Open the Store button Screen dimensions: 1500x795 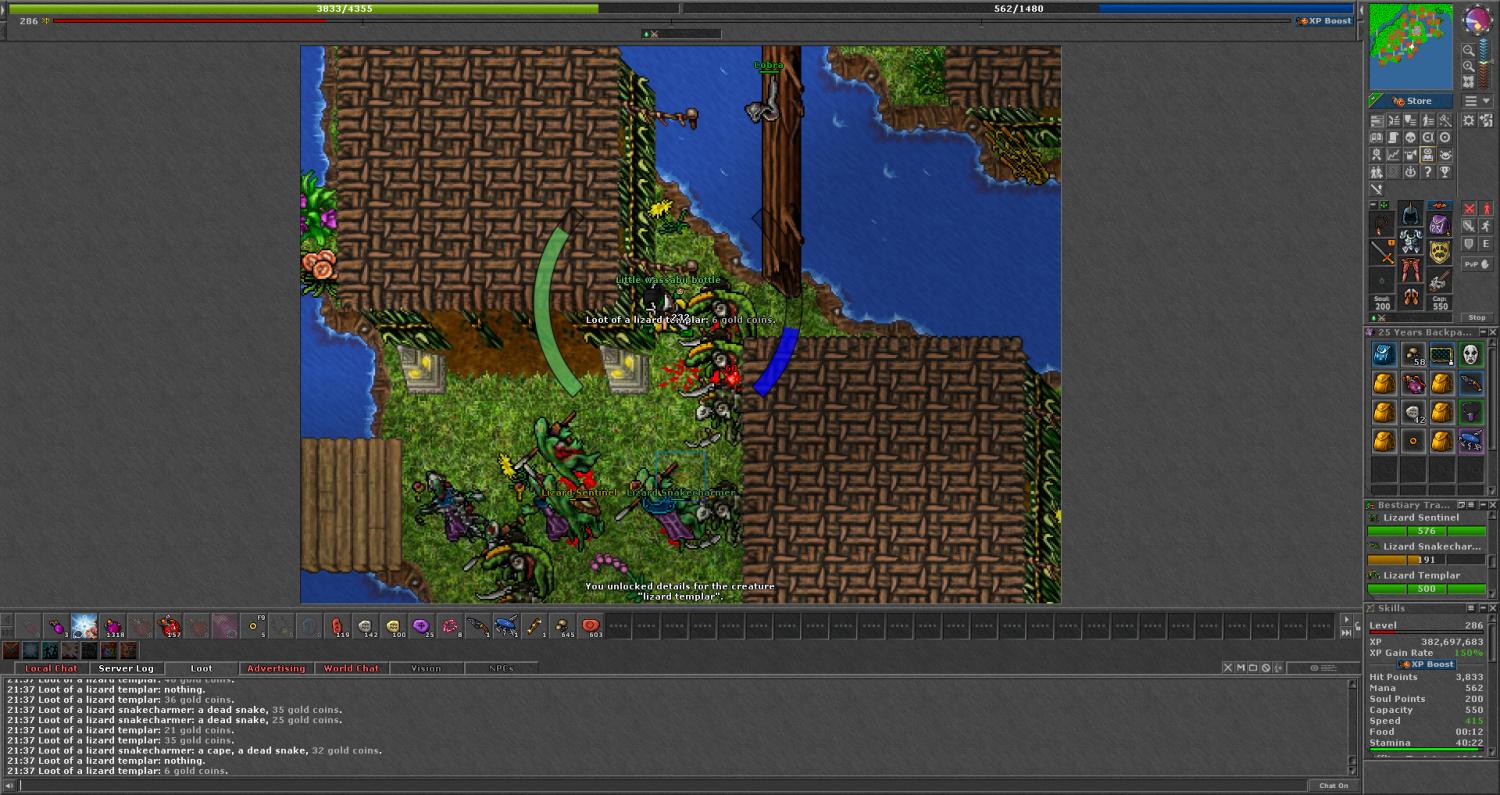[x=1411, y=101]
